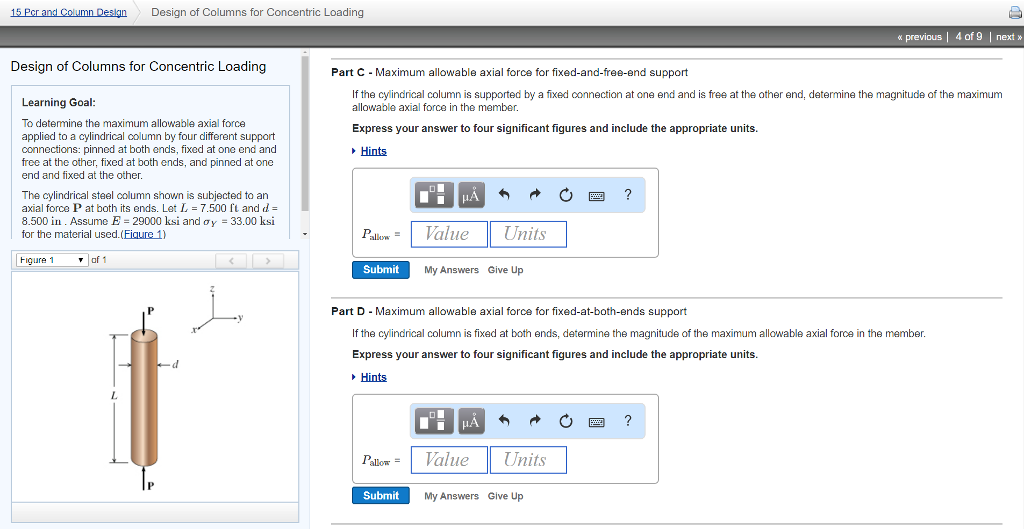View My Answers for Part C
The image size is (1024, 529).
point(451,270)
